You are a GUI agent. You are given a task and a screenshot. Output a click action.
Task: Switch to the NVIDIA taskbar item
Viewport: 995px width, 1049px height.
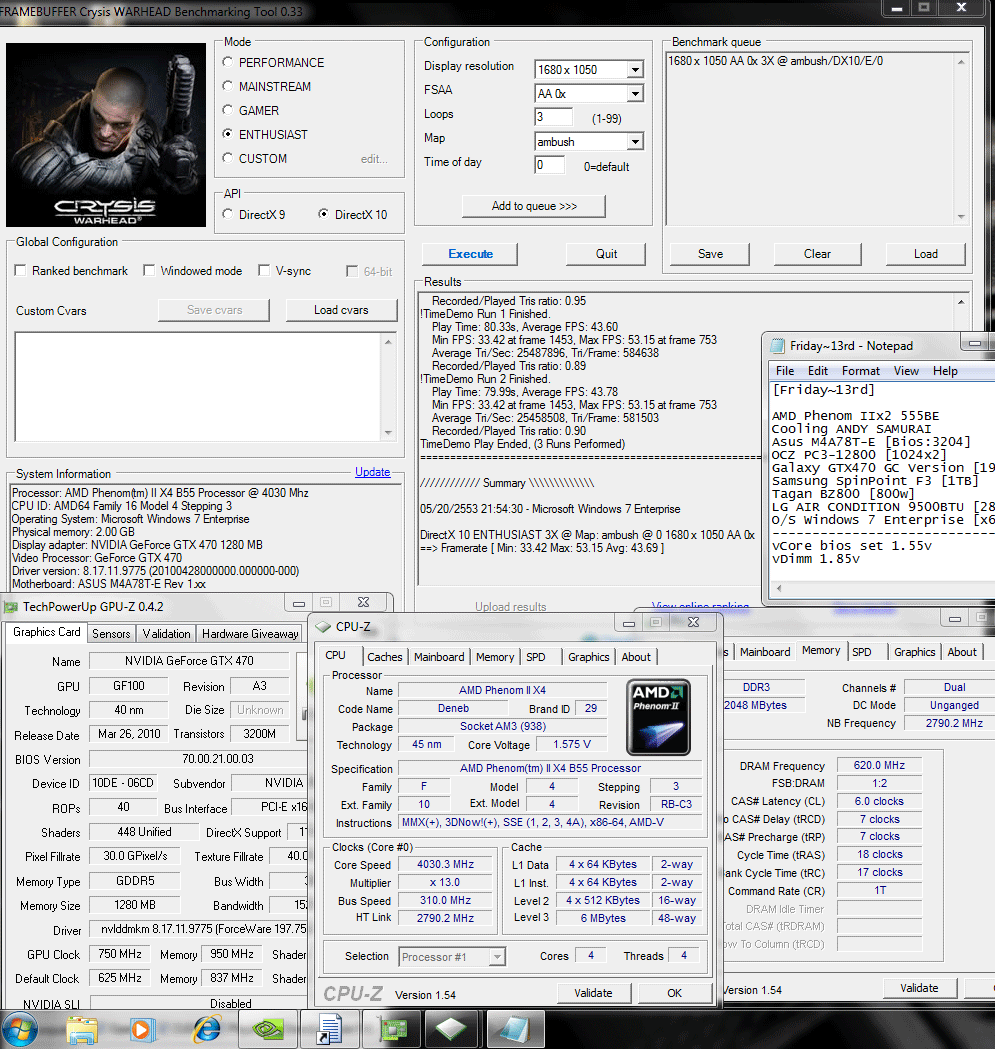[268, 1029]
